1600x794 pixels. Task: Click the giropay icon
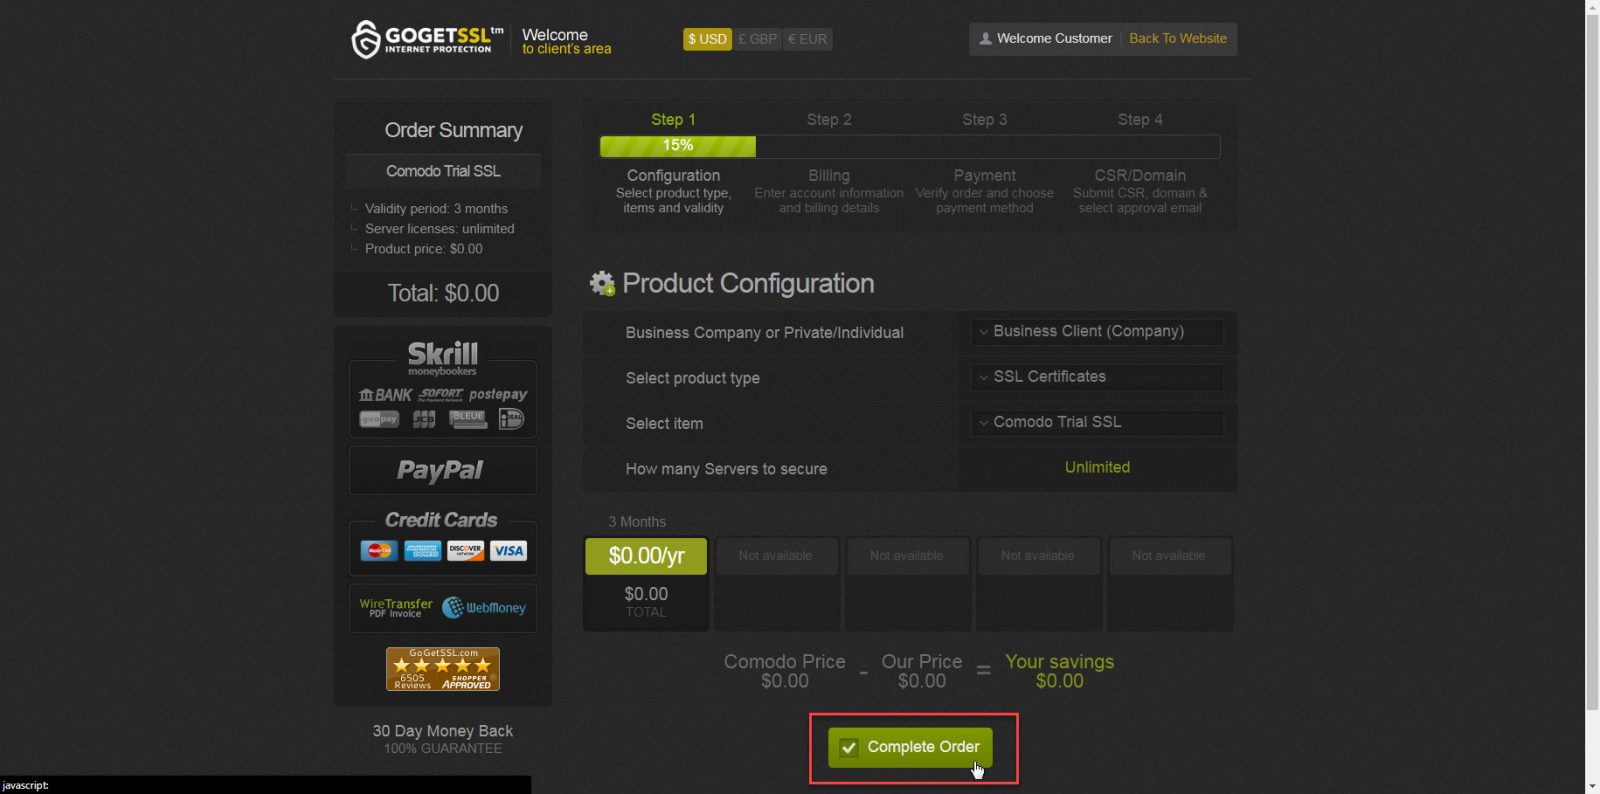click(379, 419)
